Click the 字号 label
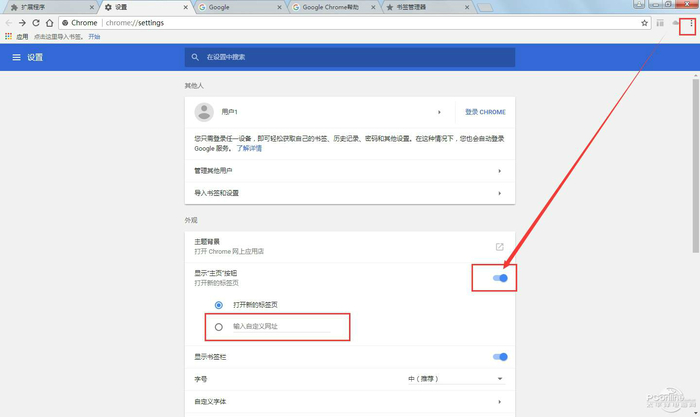700x417 pixels. click(x=200, y=379)
